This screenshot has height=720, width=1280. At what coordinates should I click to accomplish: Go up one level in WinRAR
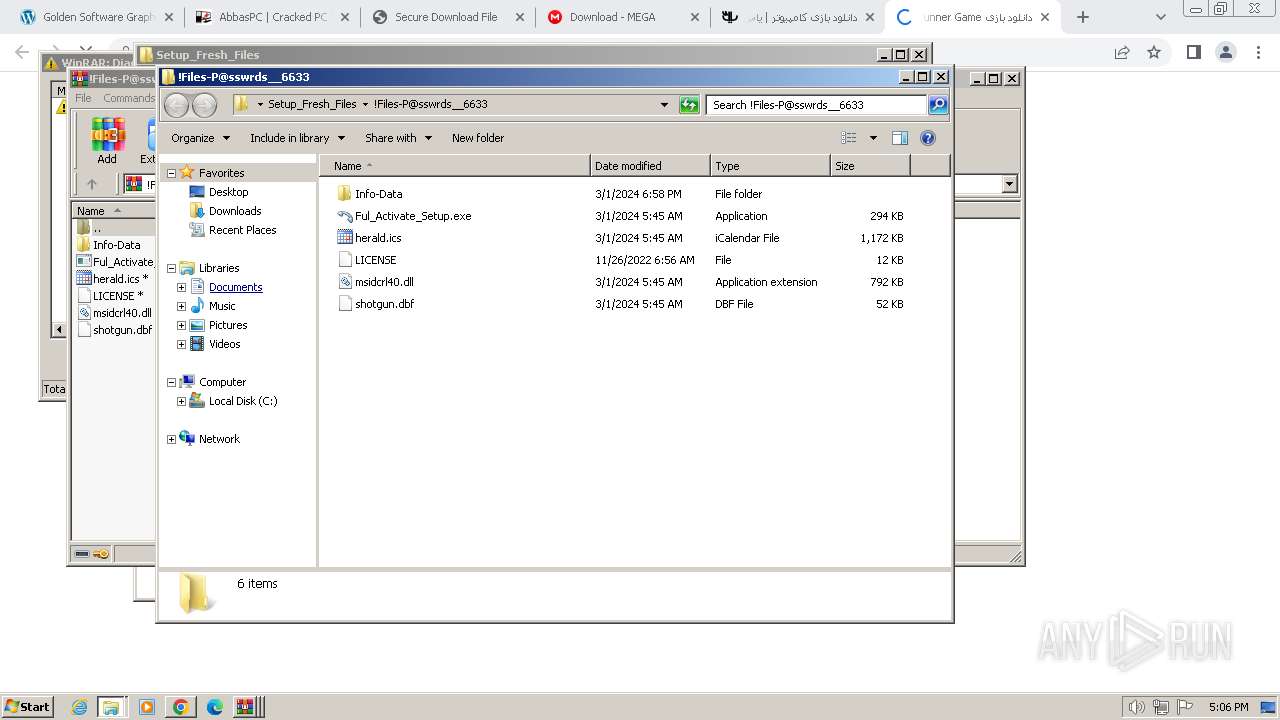[x=92, y=184]
